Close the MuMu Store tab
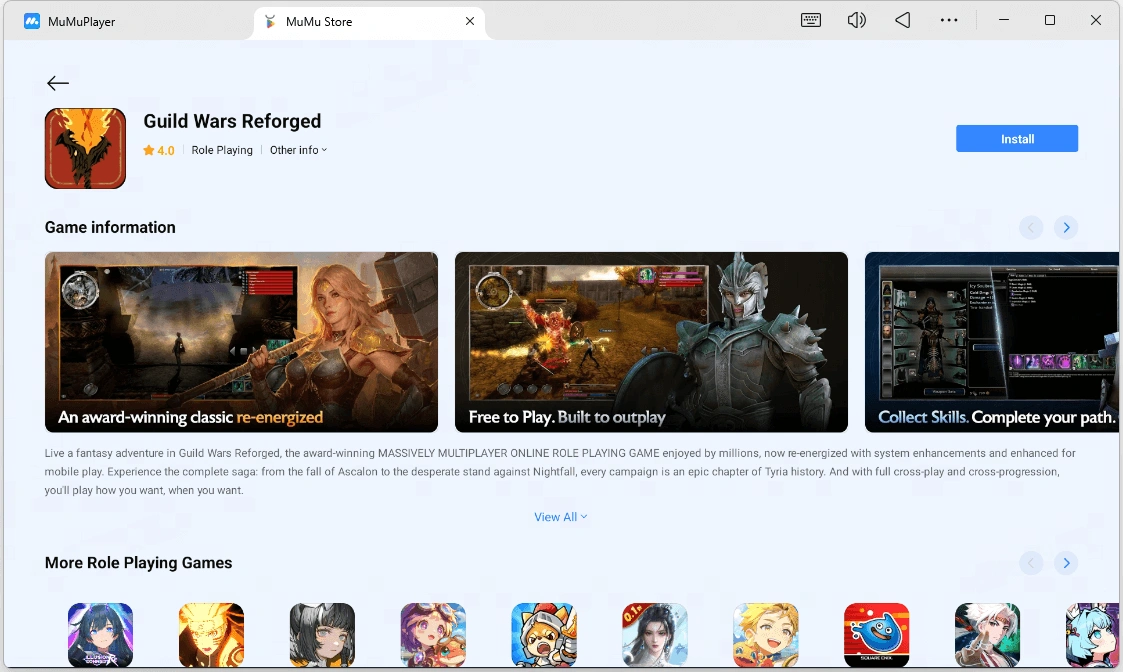 pos(470,21)
